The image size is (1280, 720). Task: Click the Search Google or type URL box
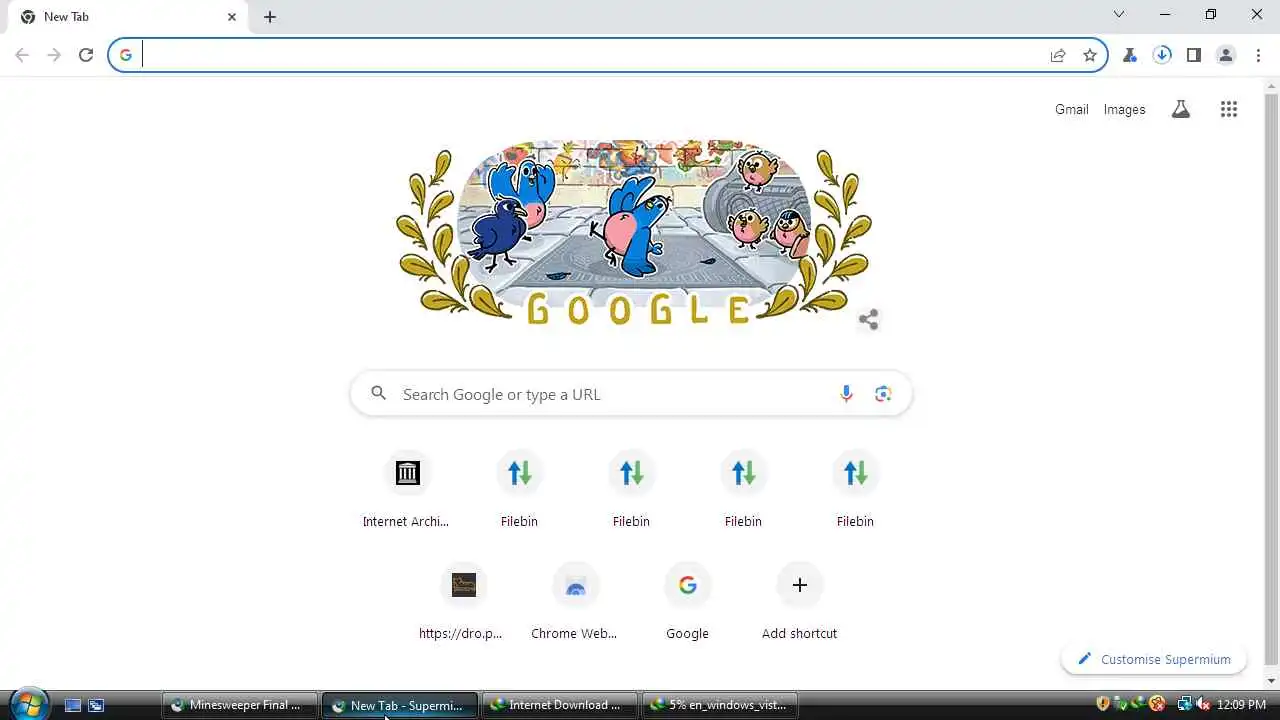(631, 394)
